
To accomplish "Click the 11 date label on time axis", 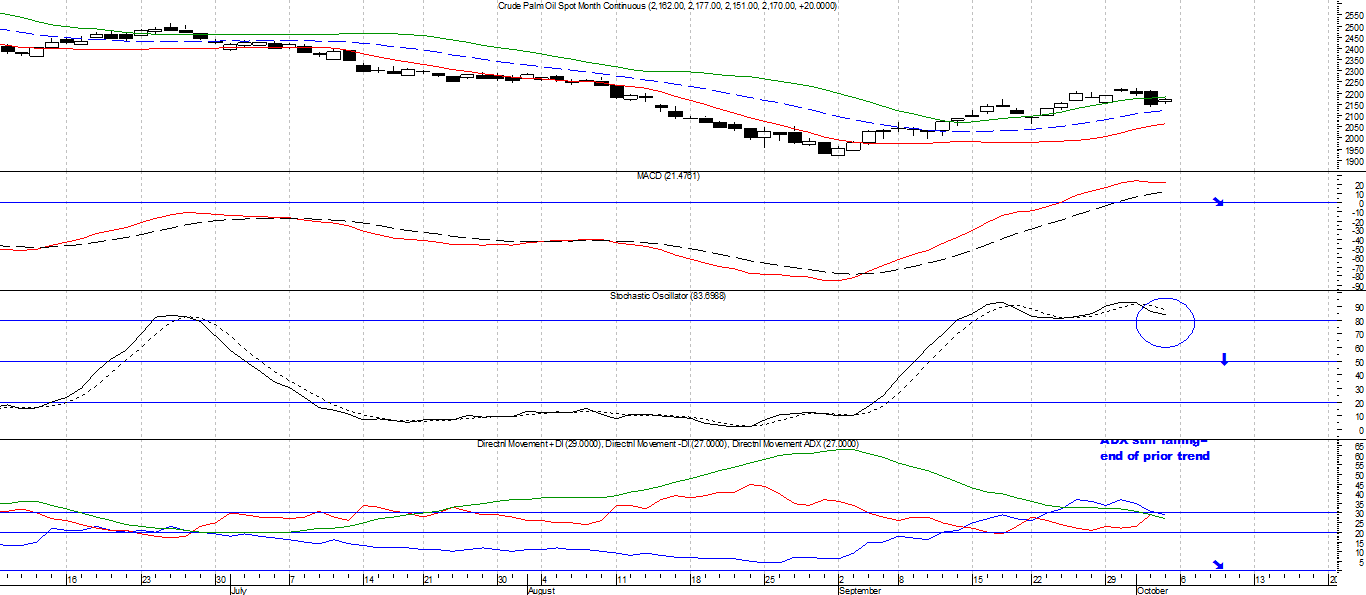I will point(621,579).
